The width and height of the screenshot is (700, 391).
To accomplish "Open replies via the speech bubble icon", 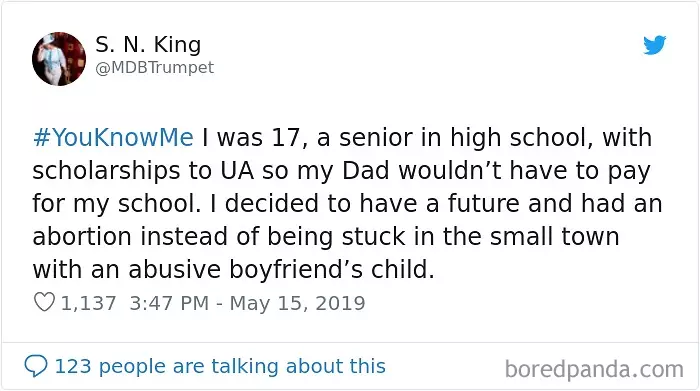I will [36, 366].
